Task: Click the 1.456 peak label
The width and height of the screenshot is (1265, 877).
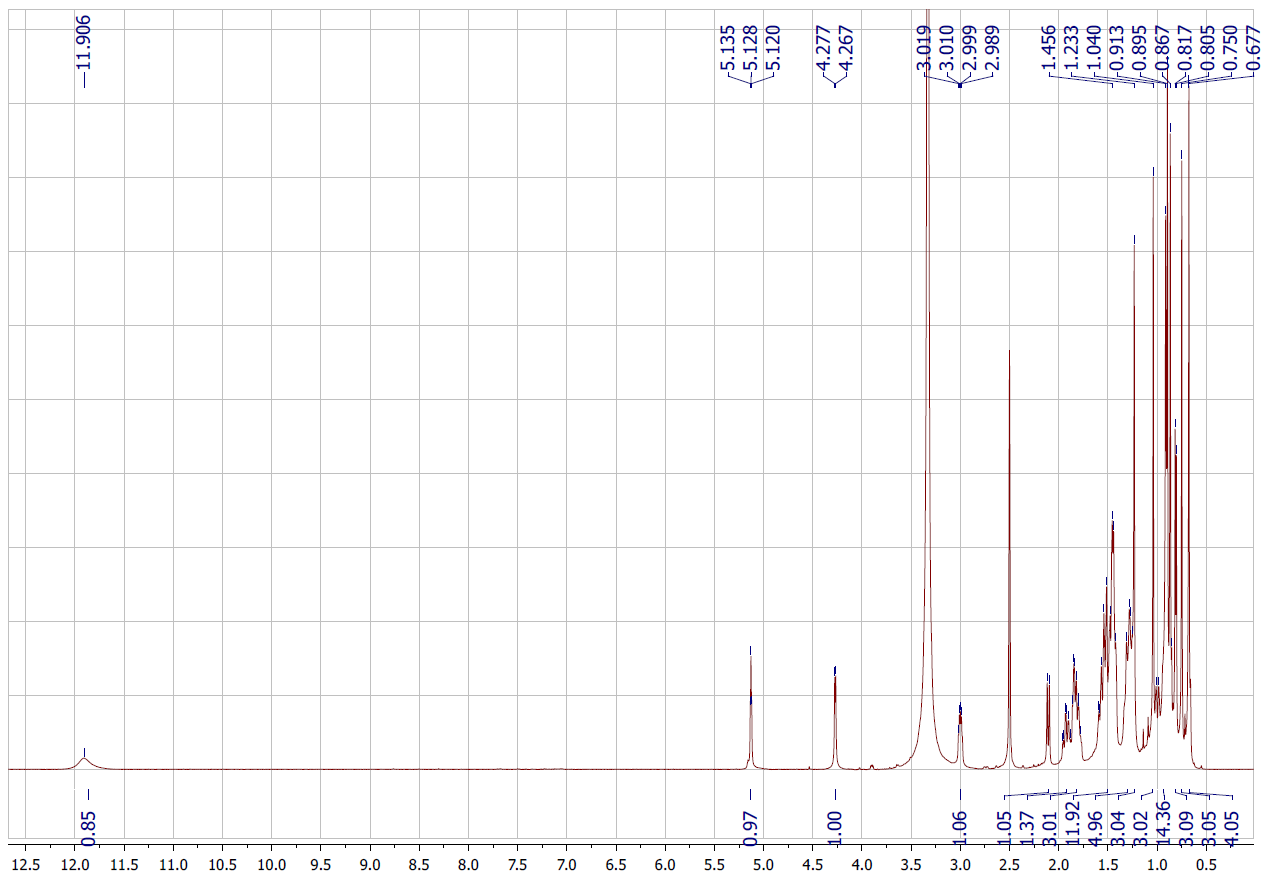Action: [x=1049, y=45]
